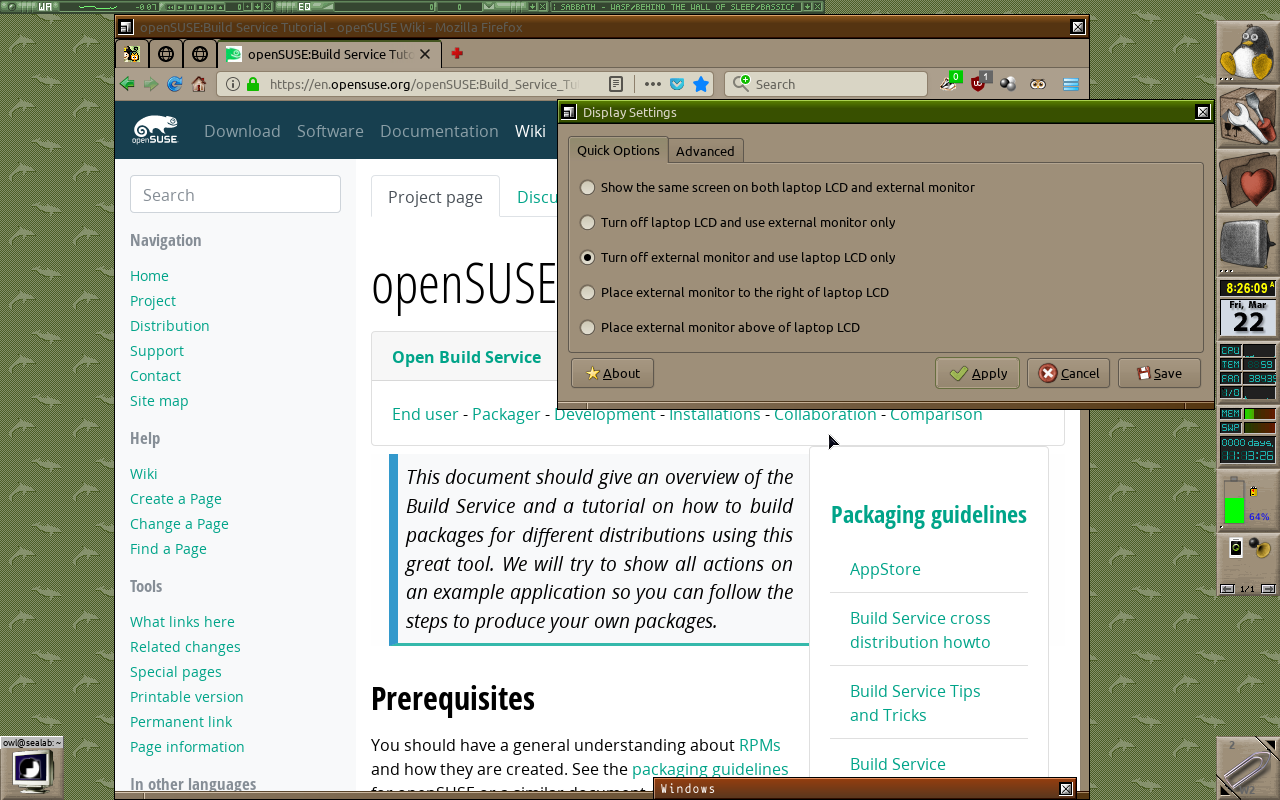Open the Documentation menu item
The width and height of the screenshot is (1280, 800).
[439, 131]
